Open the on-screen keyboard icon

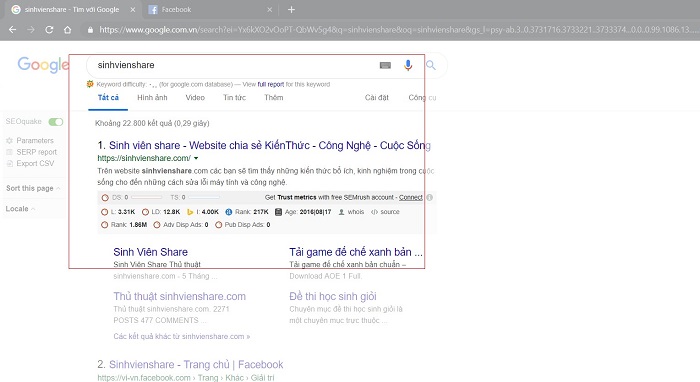pyautogui.click(x=385, y=66)
